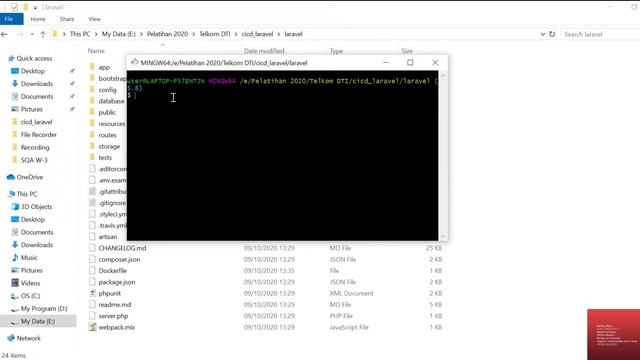This screenshot has height=360, width=640.
Task: Open the View ribbon tab
Action: [94, 19]
